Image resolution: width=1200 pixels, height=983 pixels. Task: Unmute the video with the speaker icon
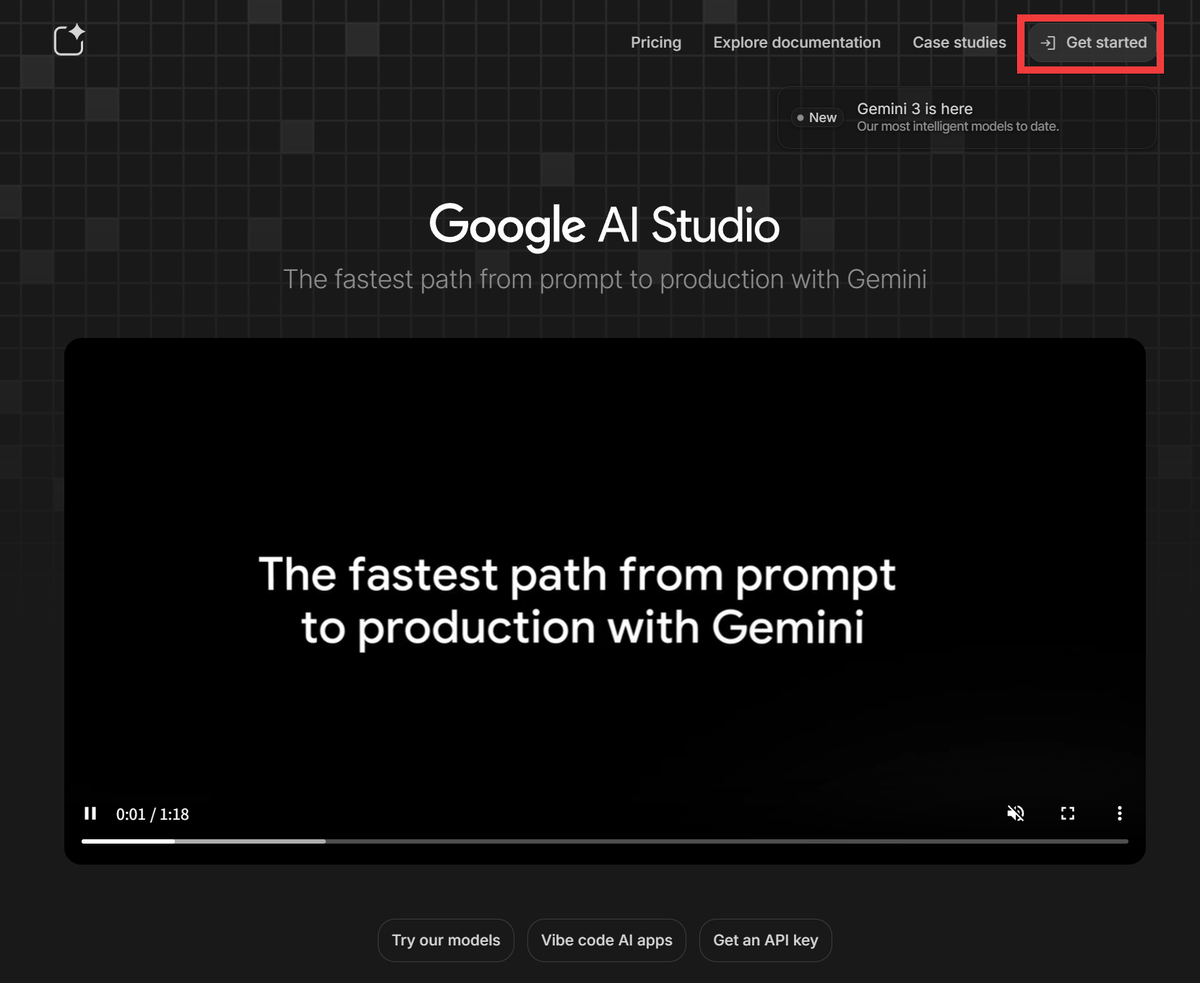tap(1015, 813)
